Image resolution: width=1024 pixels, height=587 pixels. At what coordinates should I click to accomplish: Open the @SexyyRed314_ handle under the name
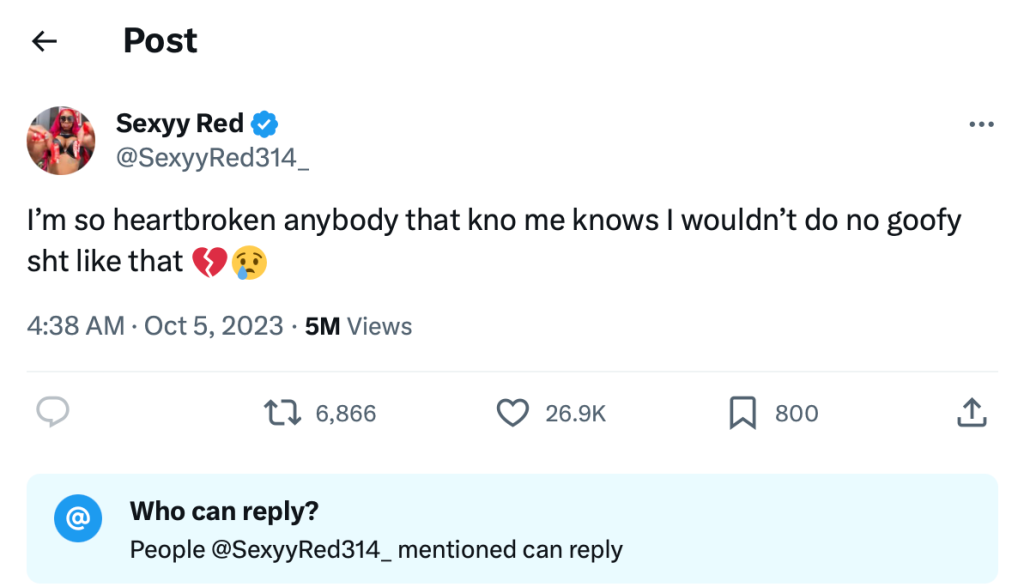tap(212, 157)
